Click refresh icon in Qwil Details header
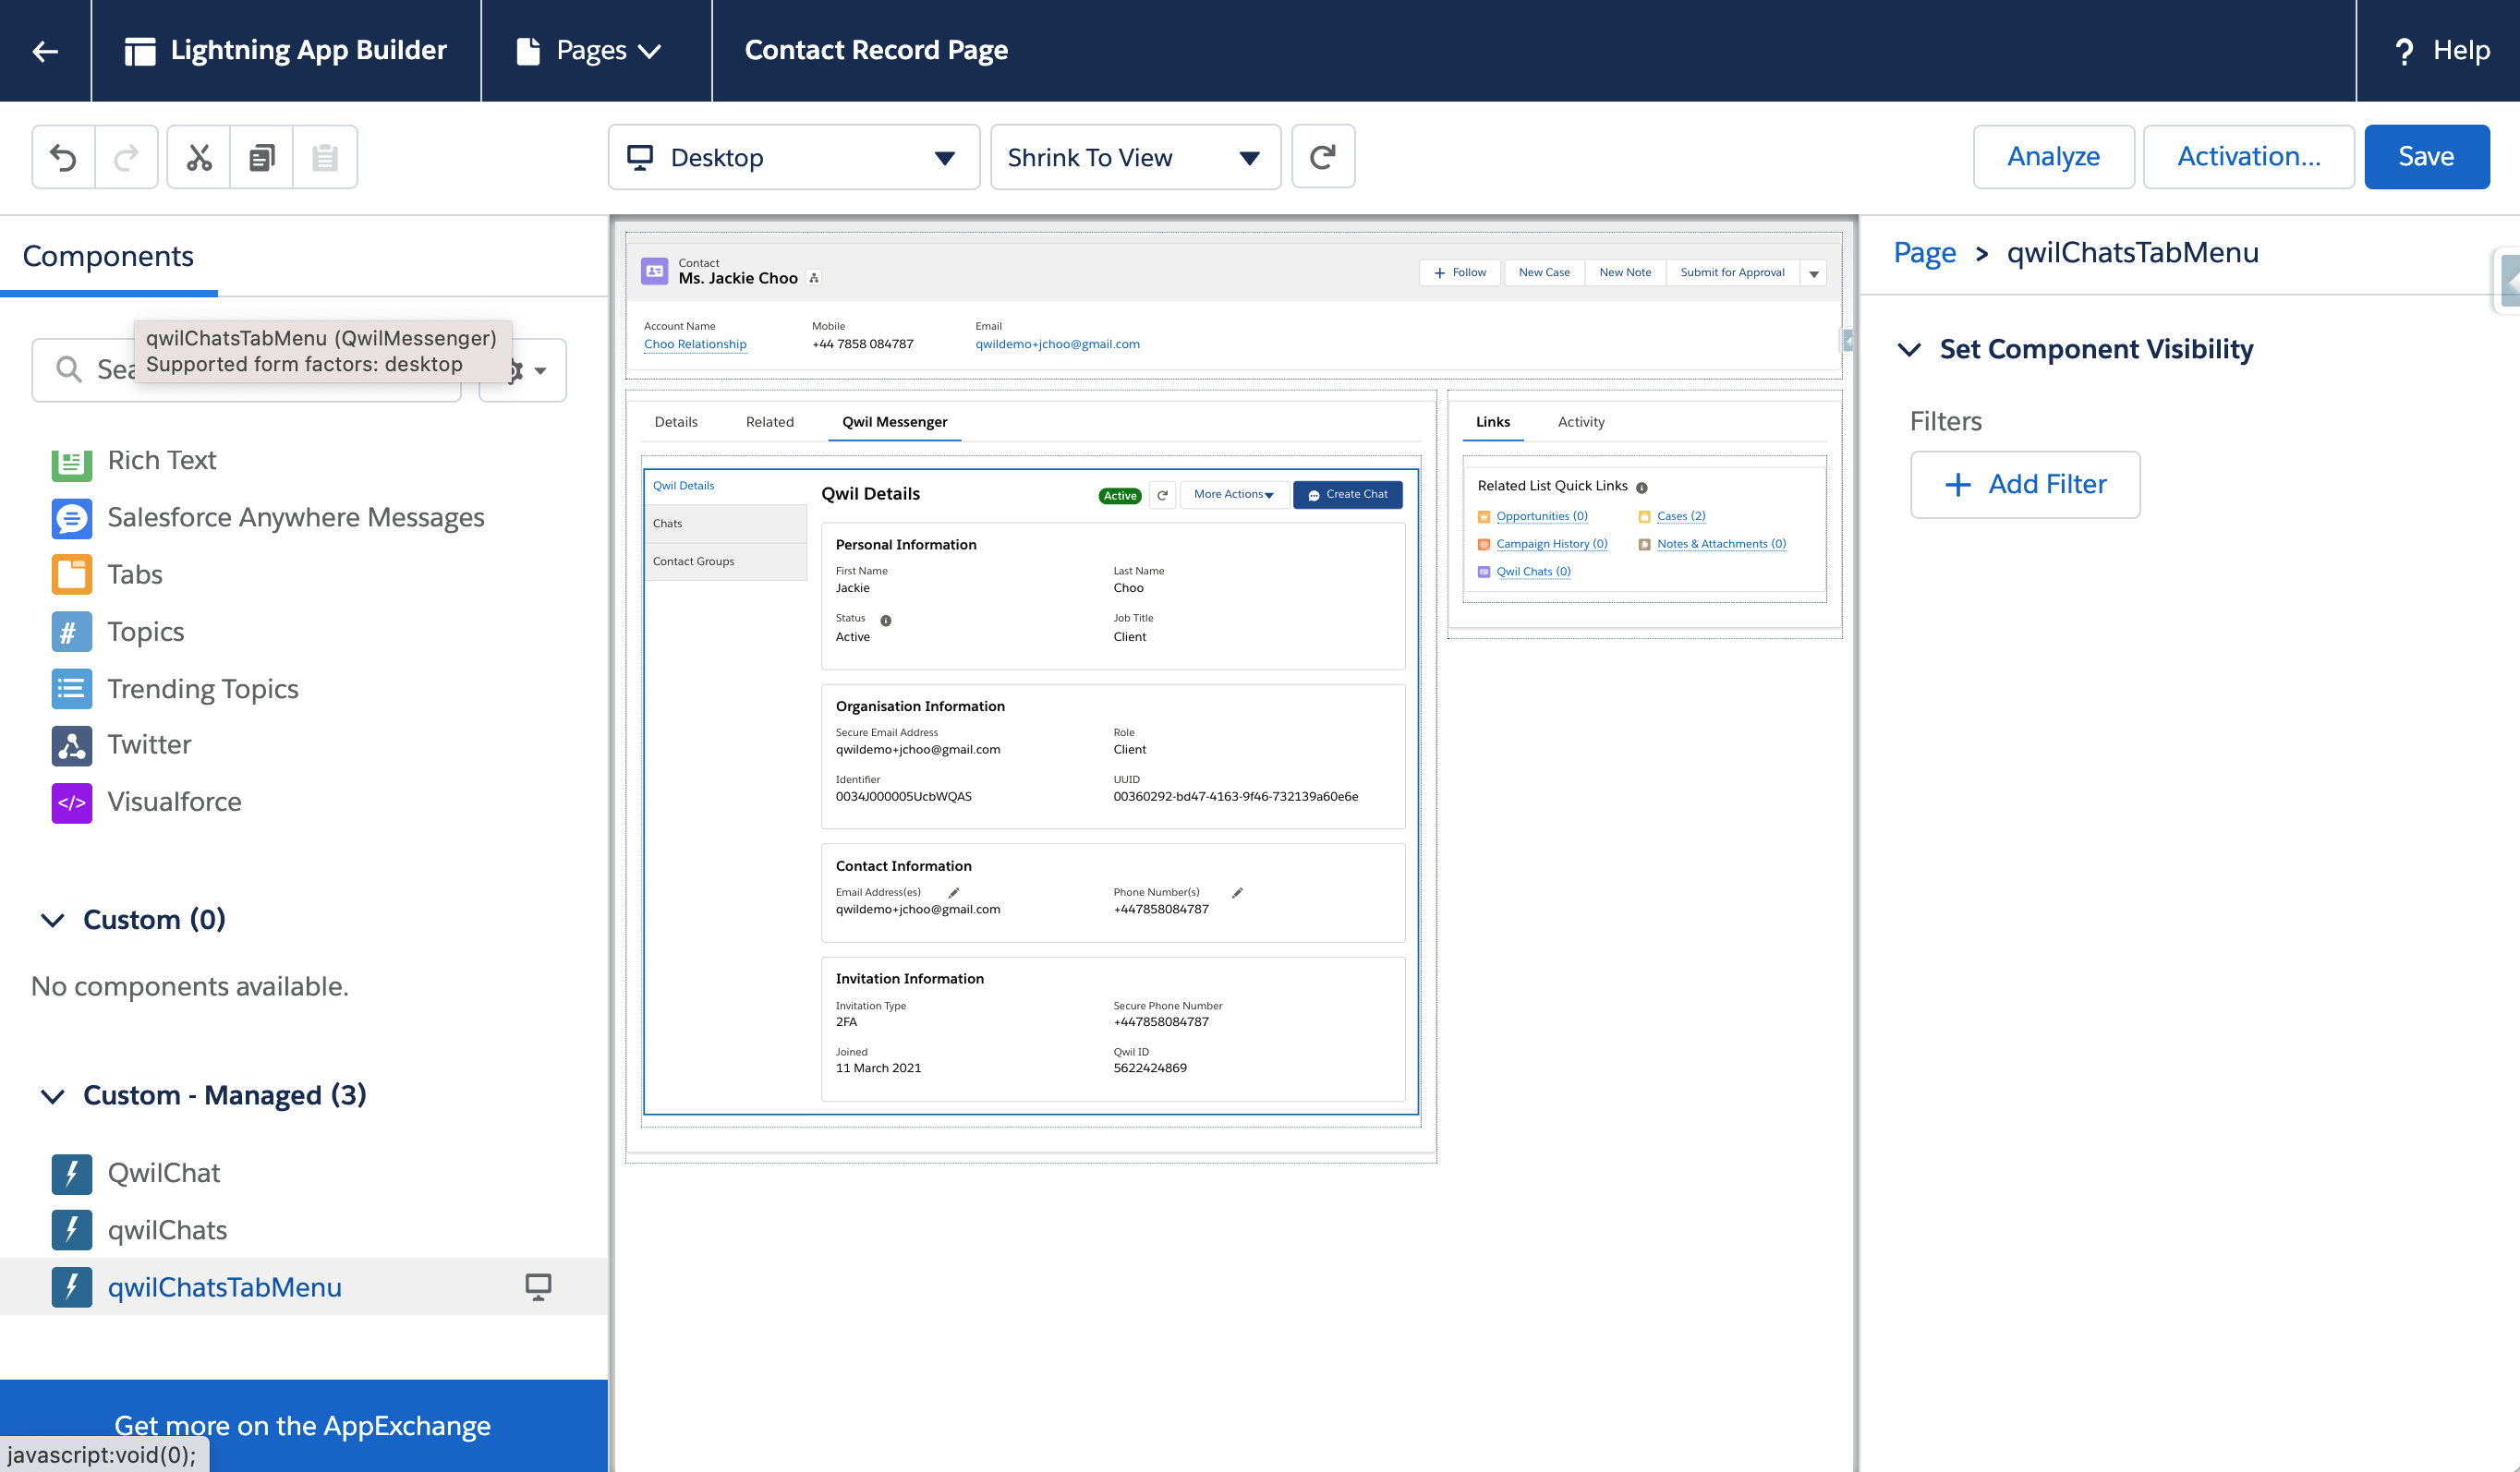This screenshot has width=2520, height=1472. coord(1162,495)
